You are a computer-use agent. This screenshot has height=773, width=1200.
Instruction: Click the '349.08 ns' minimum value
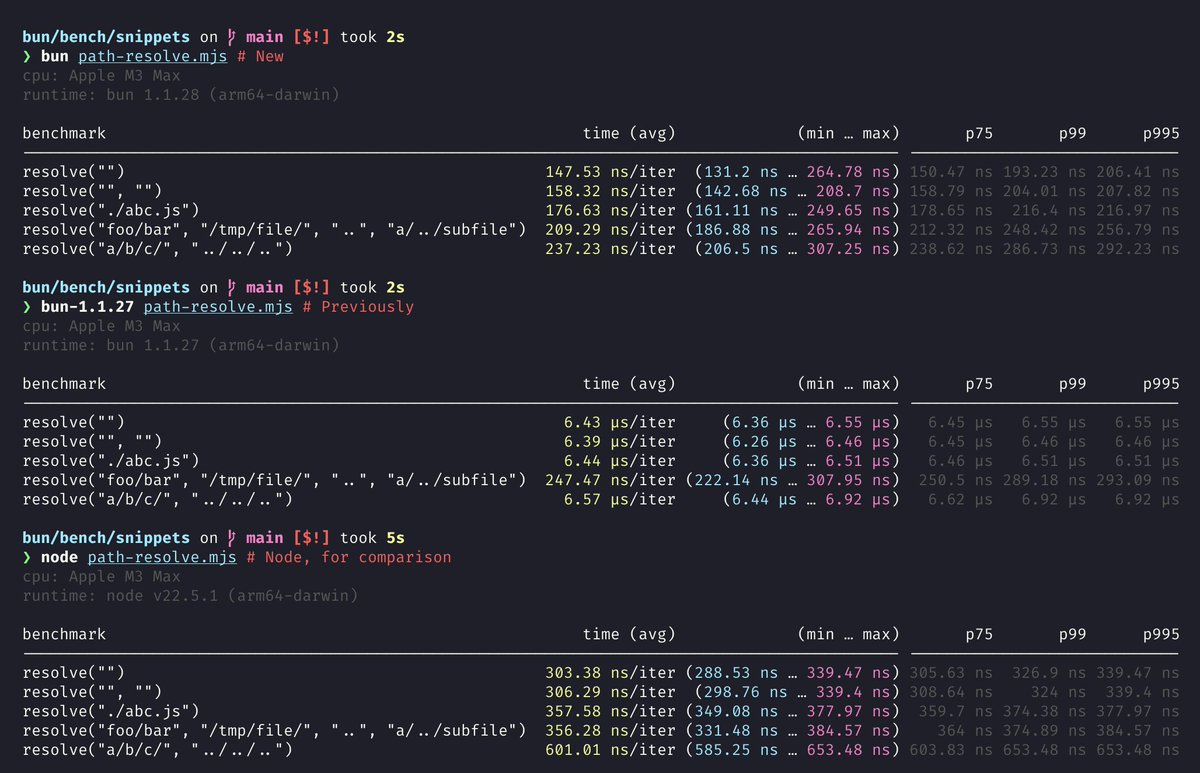click(x=736, y=711)
